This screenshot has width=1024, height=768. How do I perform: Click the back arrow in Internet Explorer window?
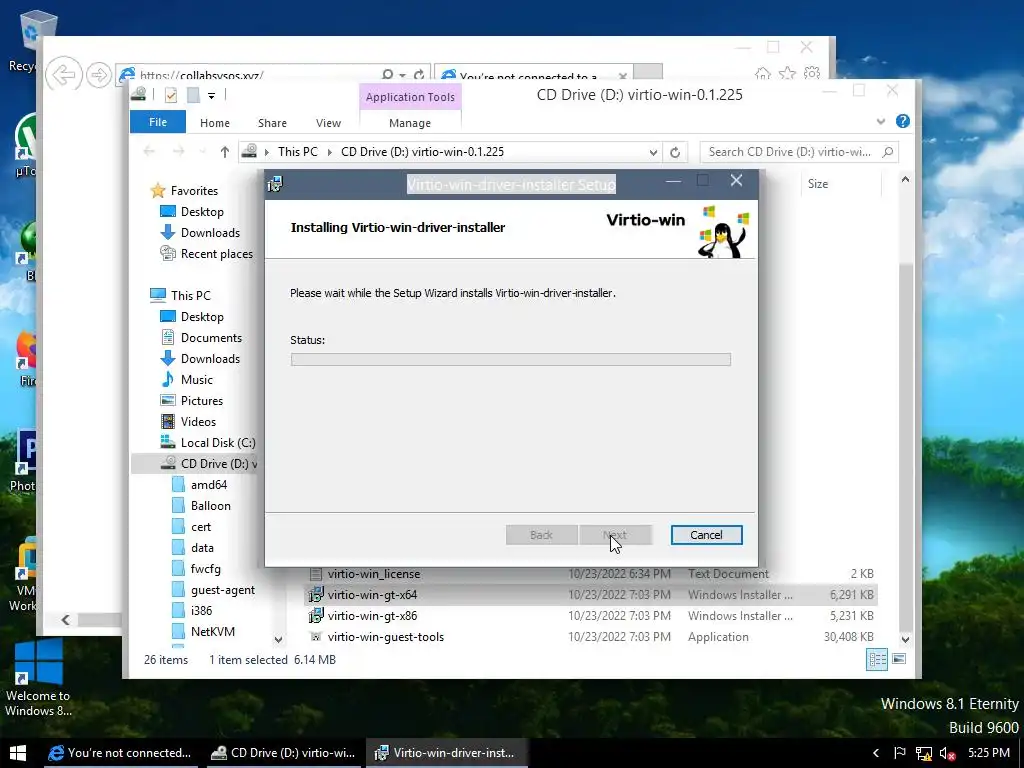tap(63, 74)
